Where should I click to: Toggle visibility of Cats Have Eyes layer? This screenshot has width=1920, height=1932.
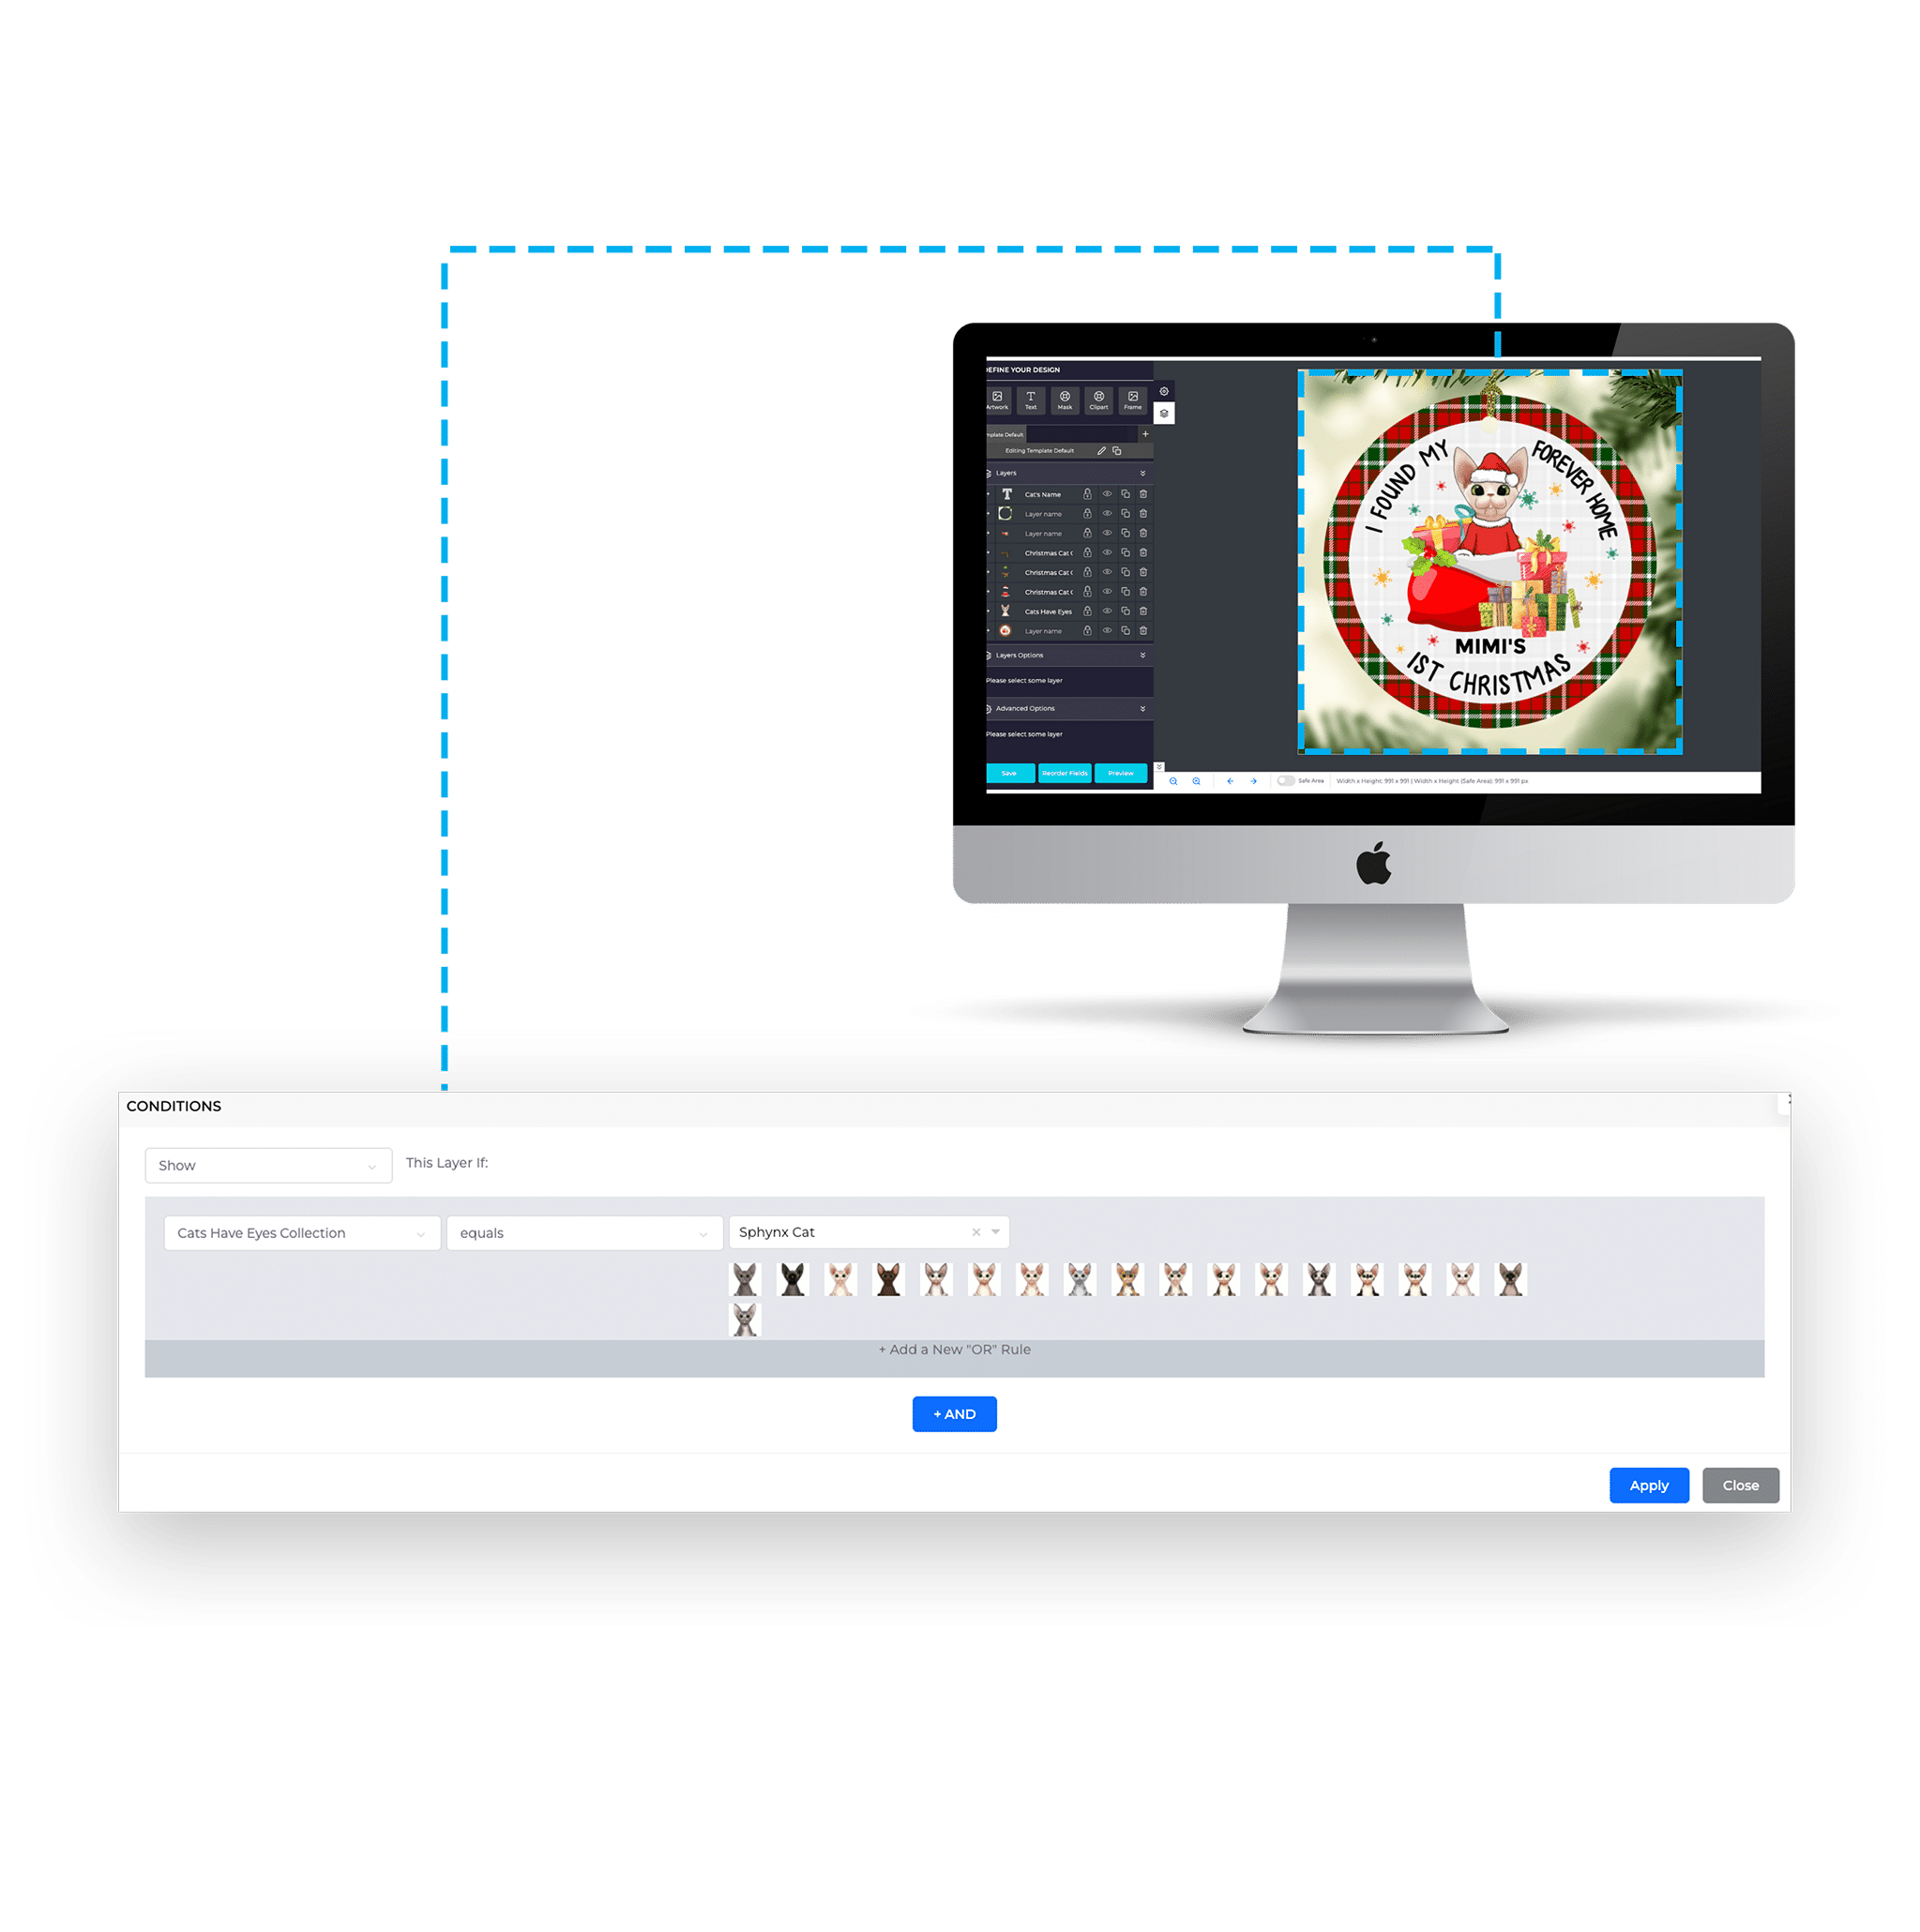(x=1106, y=611)
